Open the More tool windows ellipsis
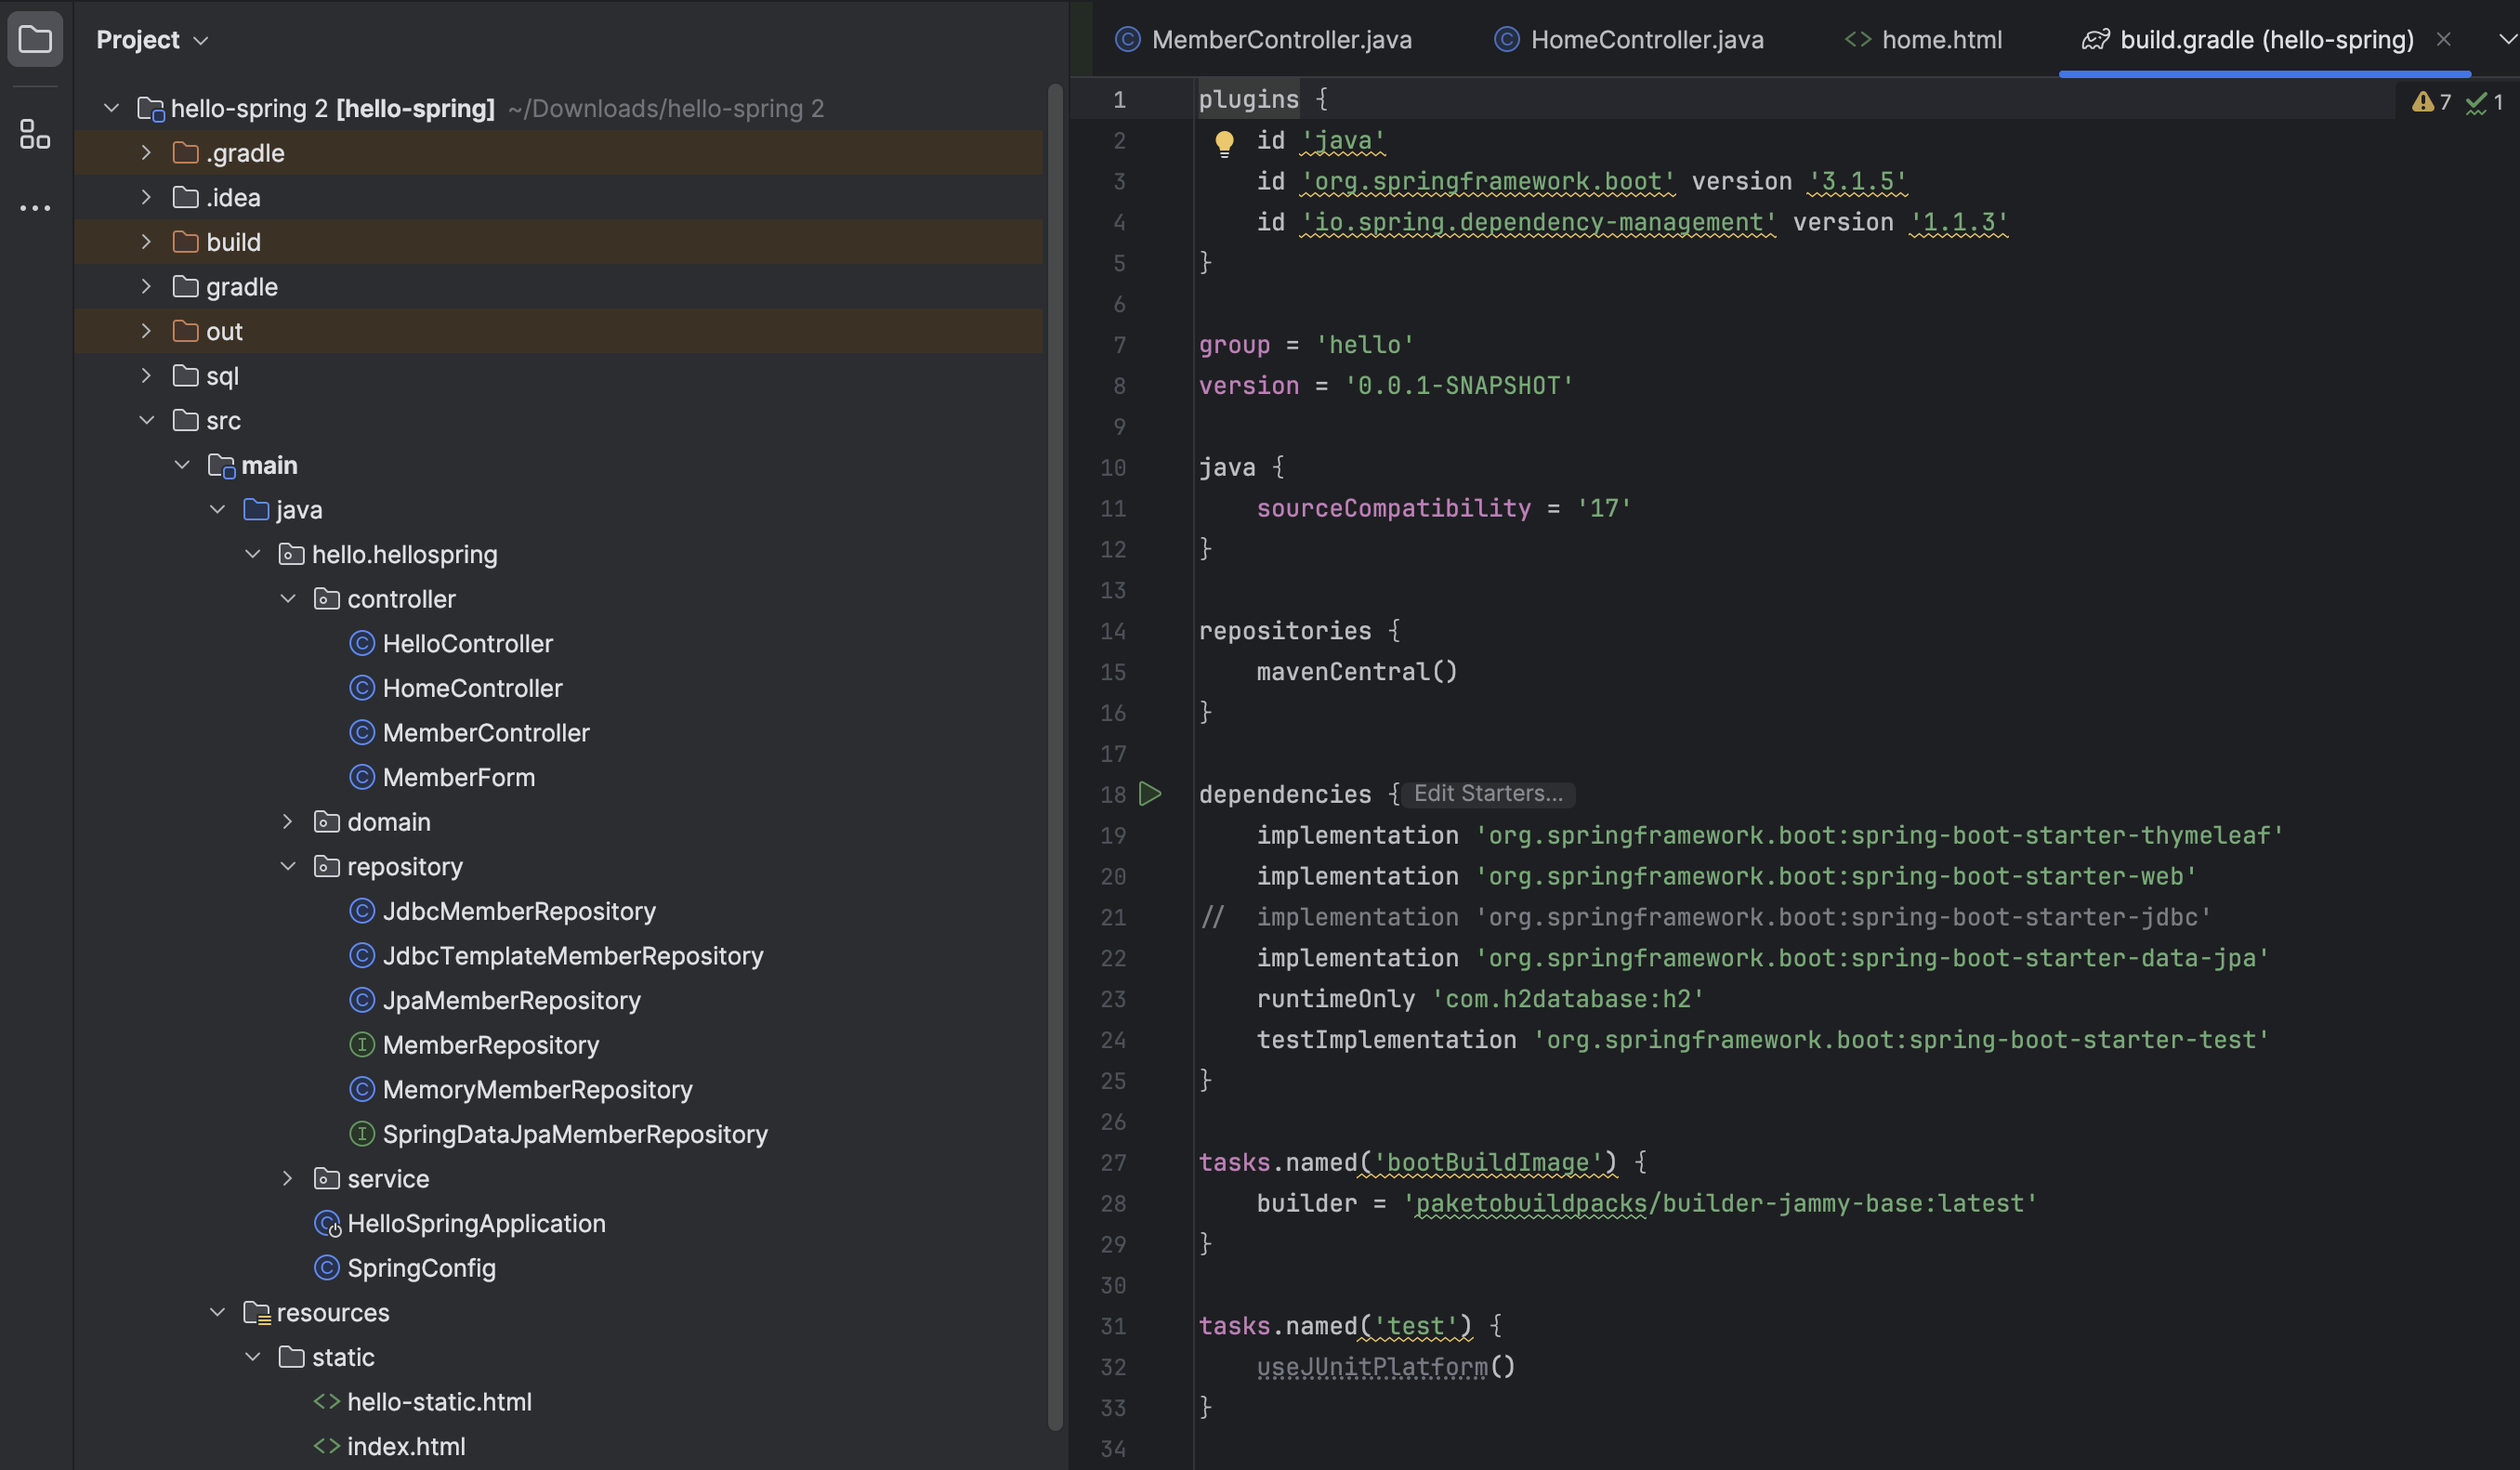The width and height of the screenshot is (2520, 1470). point(35,208)
